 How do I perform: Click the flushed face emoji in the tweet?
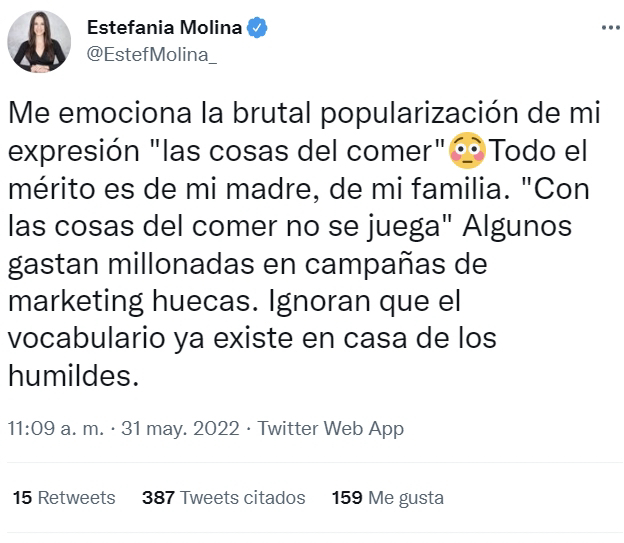tap(465, 153)
